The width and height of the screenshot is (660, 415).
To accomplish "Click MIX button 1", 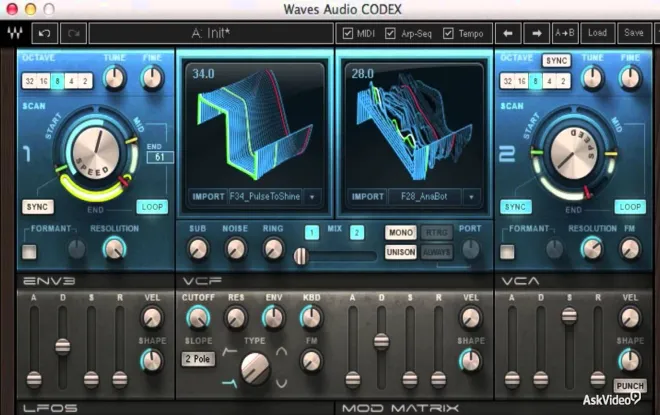I will click(x=312, y=232).
